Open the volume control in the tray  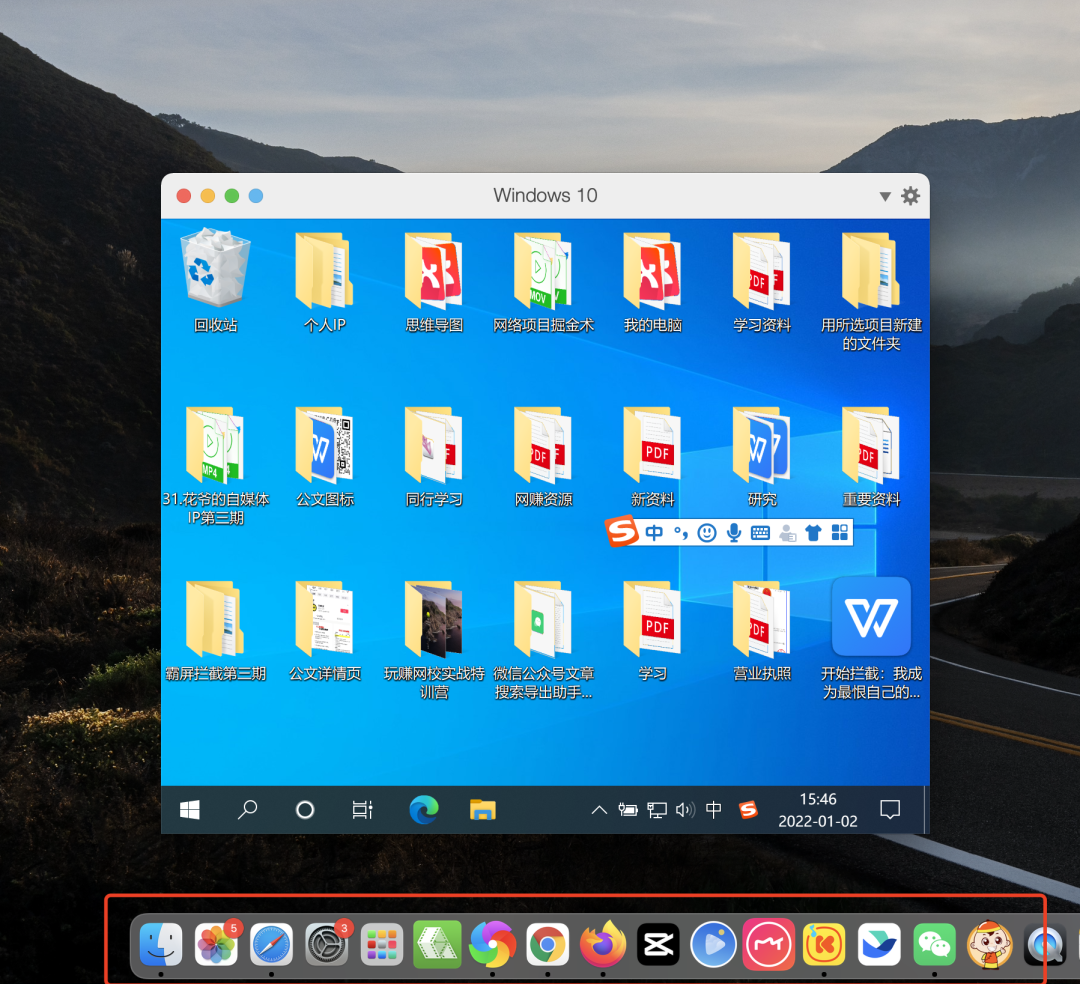(x=685, y=810)
